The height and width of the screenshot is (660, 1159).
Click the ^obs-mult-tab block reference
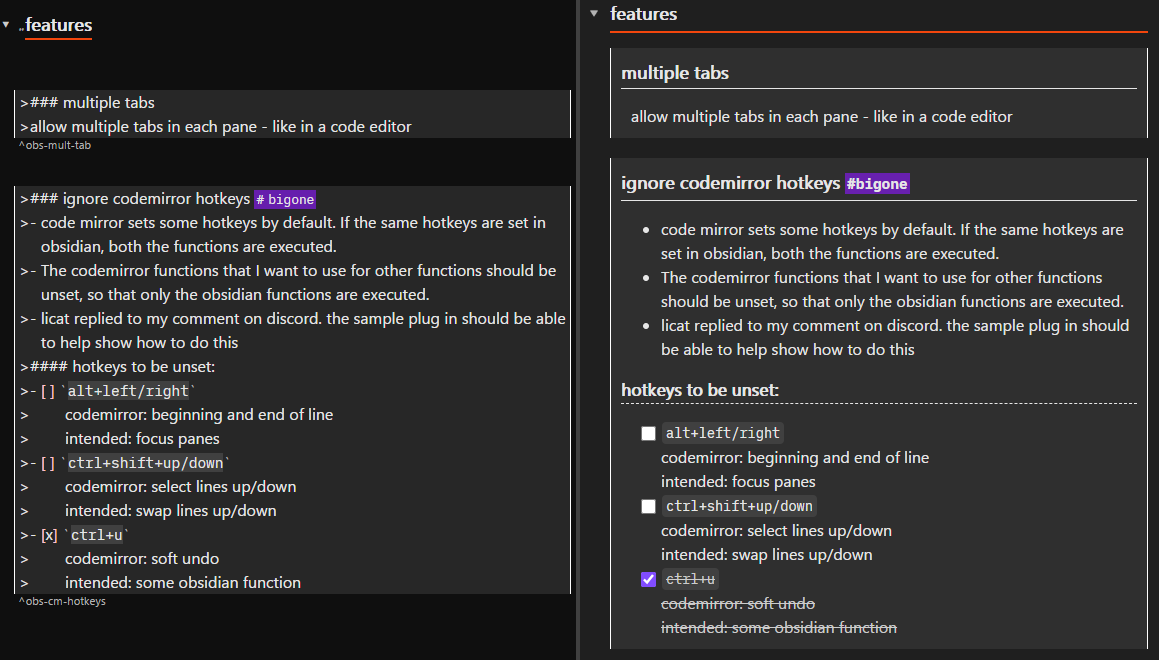(x=54, y=144)
